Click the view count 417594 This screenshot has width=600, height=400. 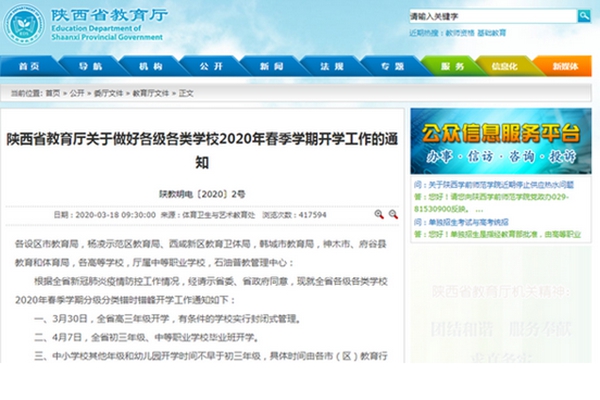point(313,215)
